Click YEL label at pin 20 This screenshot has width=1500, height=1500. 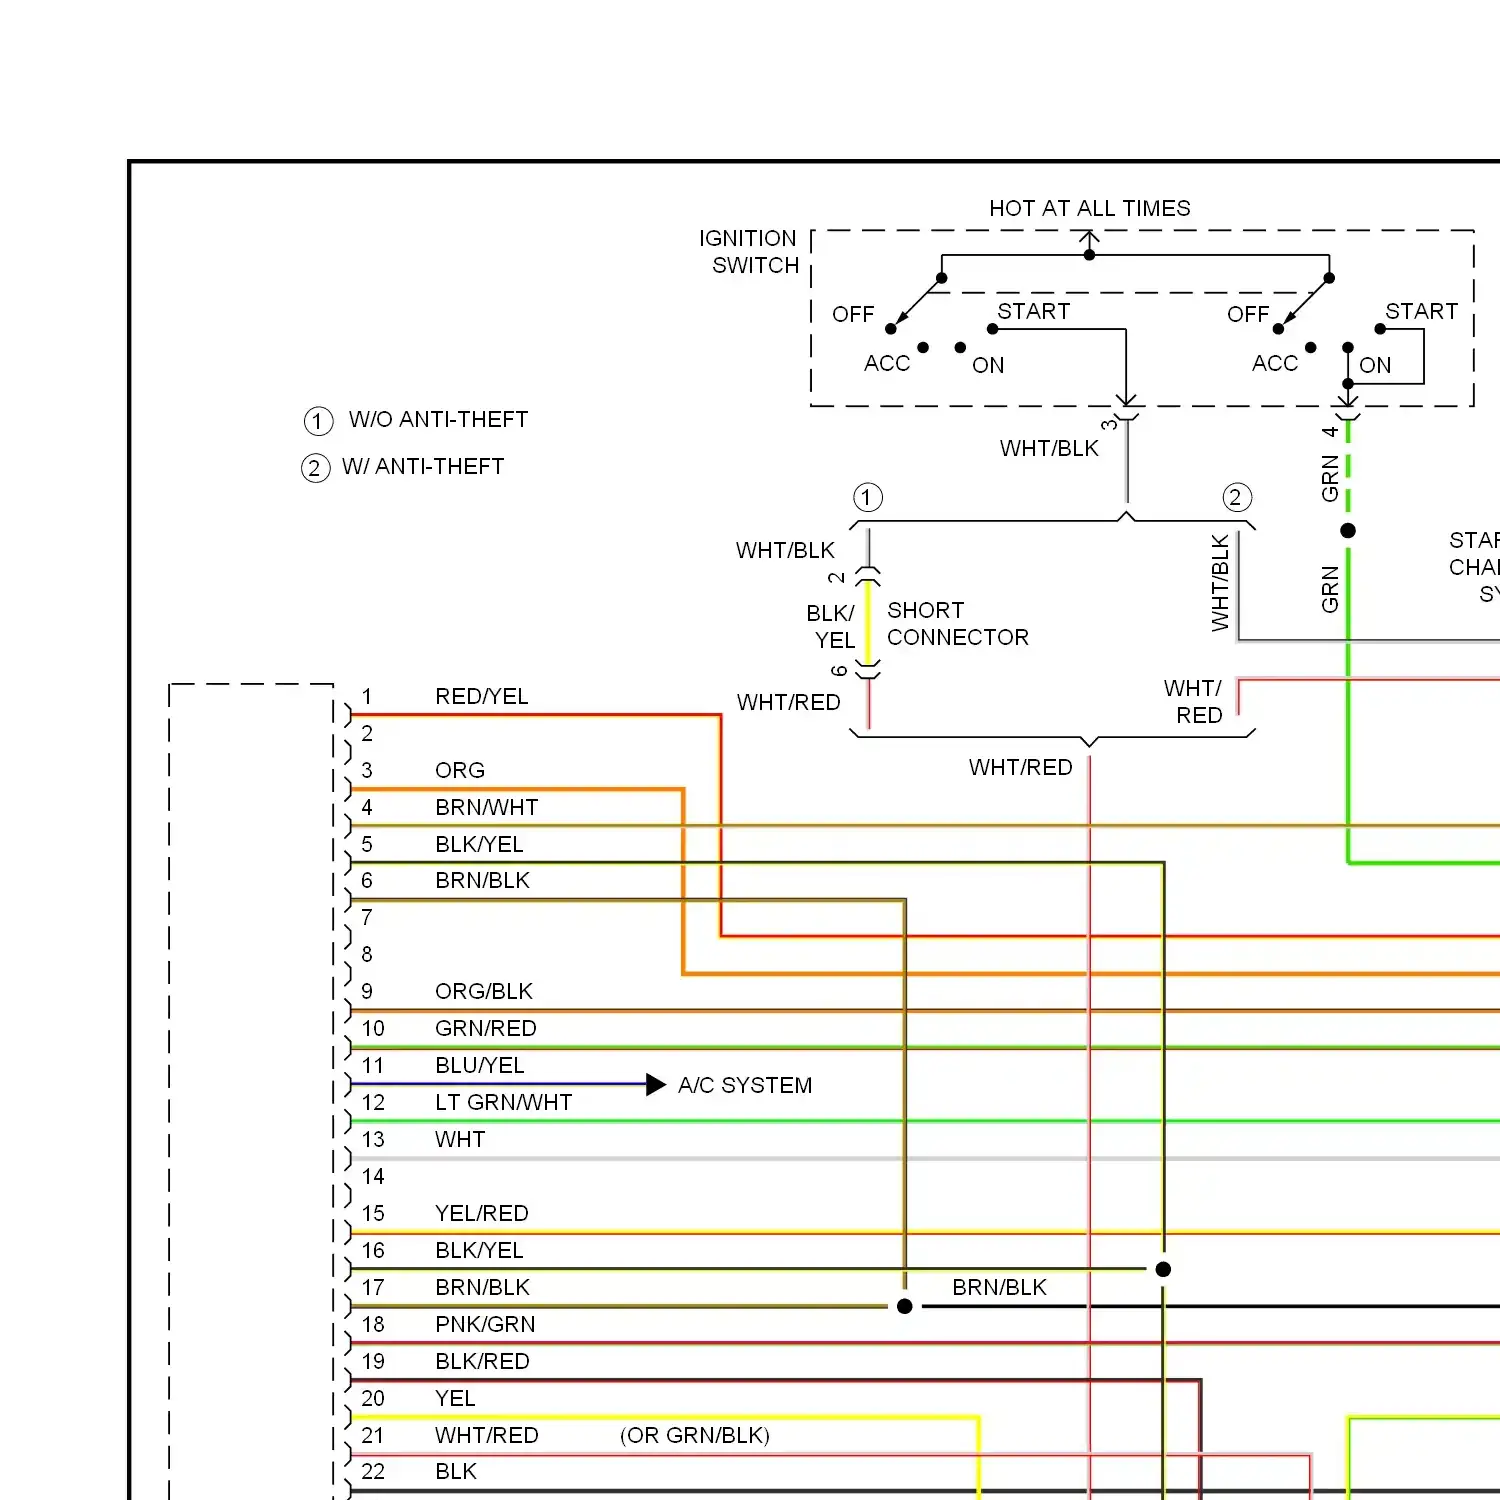pyautogui.click(x=455, y=1399)
